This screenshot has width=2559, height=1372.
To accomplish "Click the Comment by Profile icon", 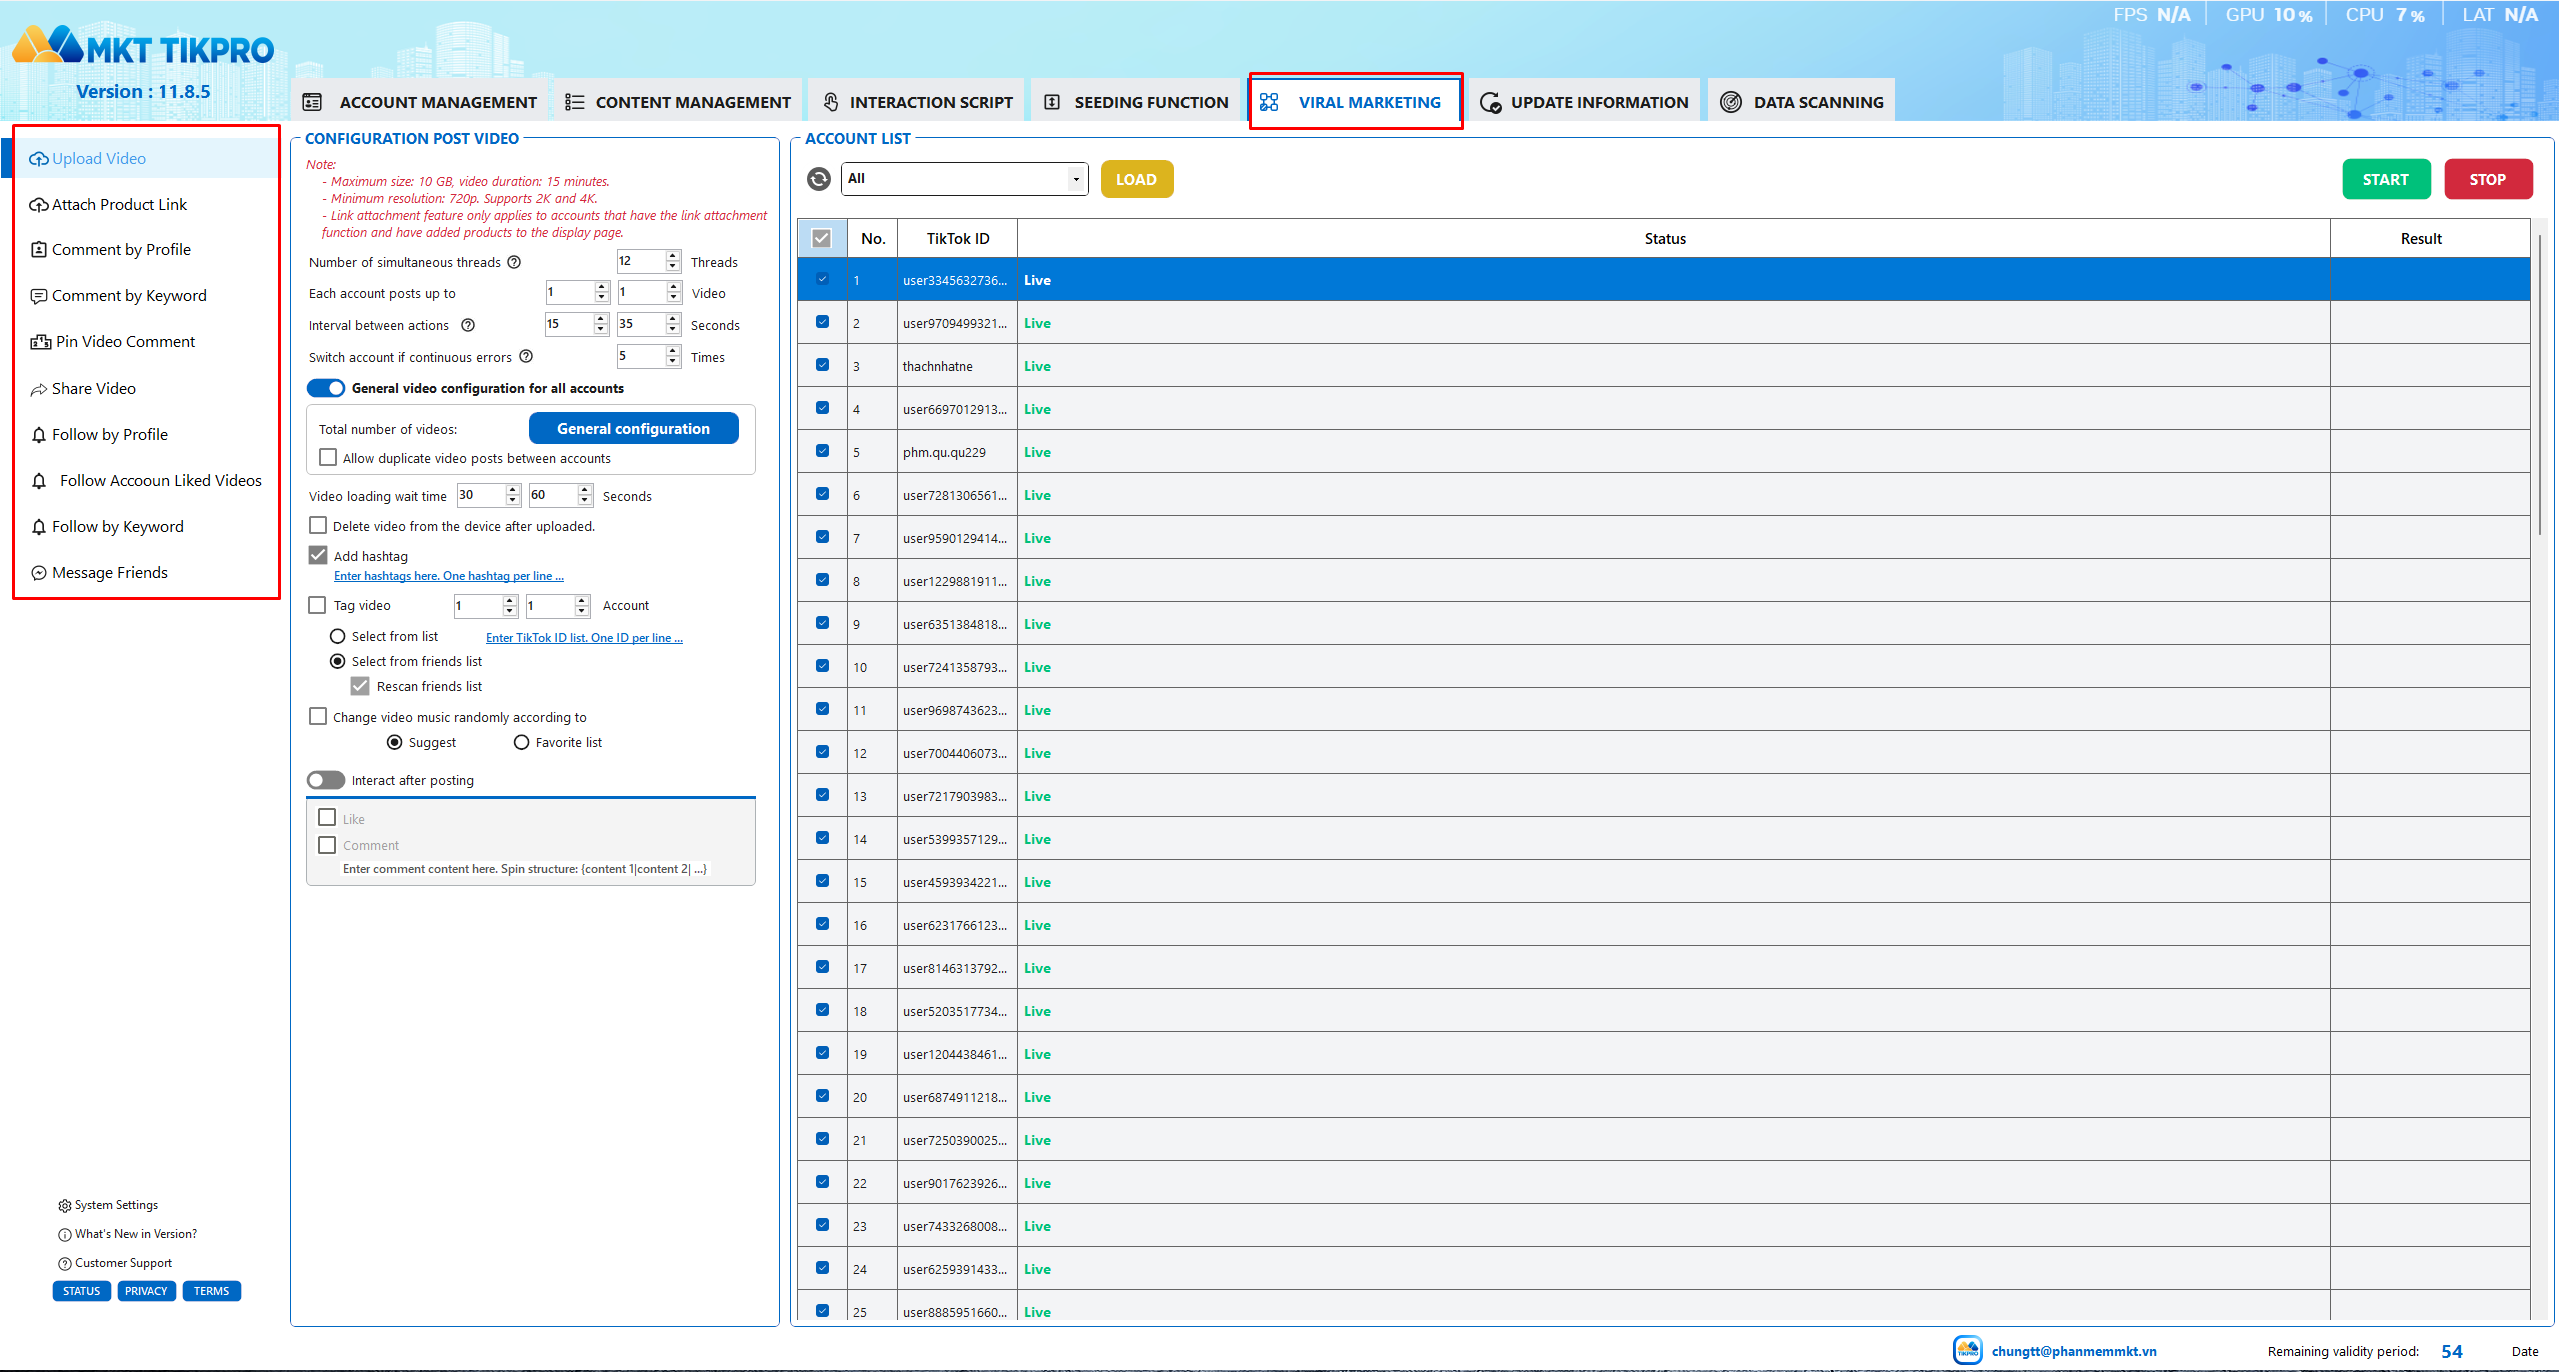I will pyautogui.click(x=39, y=250).
